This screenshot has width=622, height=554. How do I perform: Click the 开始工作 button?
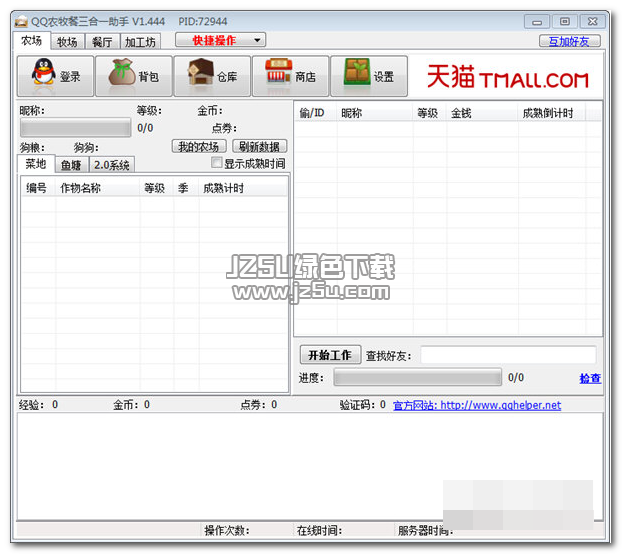[x=330, y=355]
